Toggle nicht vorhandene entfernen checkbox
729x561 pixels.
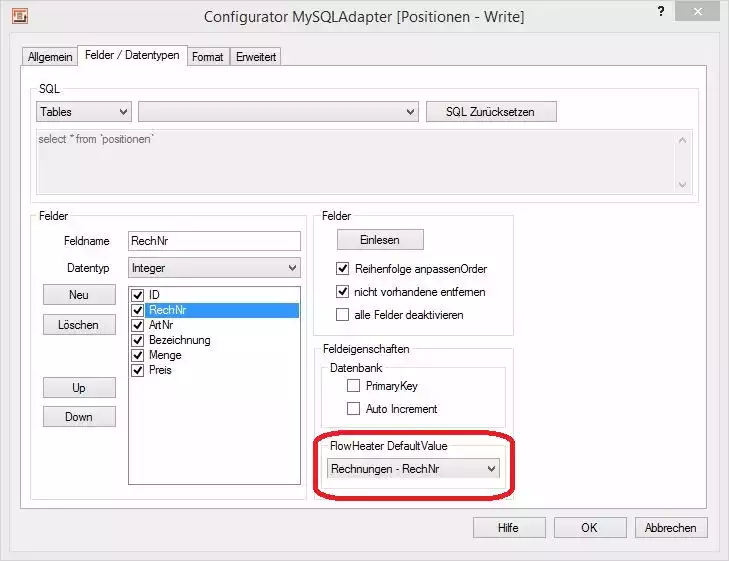[x=343, y=292]
